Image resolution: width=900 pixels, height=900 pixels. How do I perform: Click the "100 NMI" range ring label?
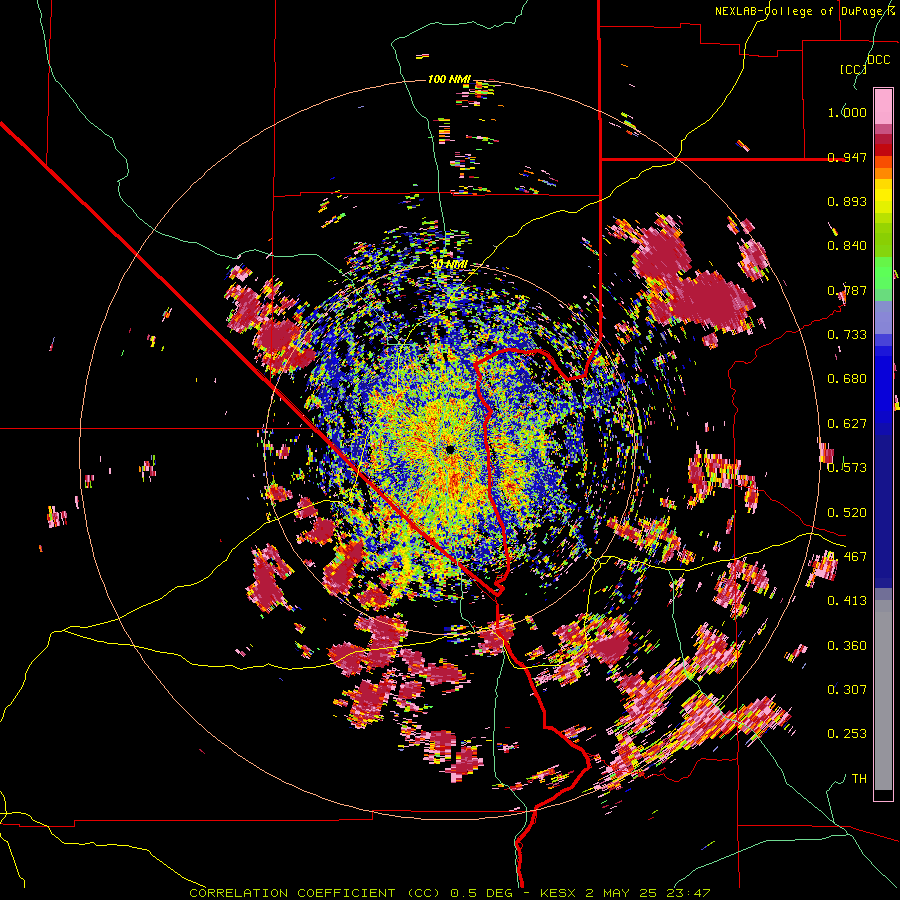point(449,79)
